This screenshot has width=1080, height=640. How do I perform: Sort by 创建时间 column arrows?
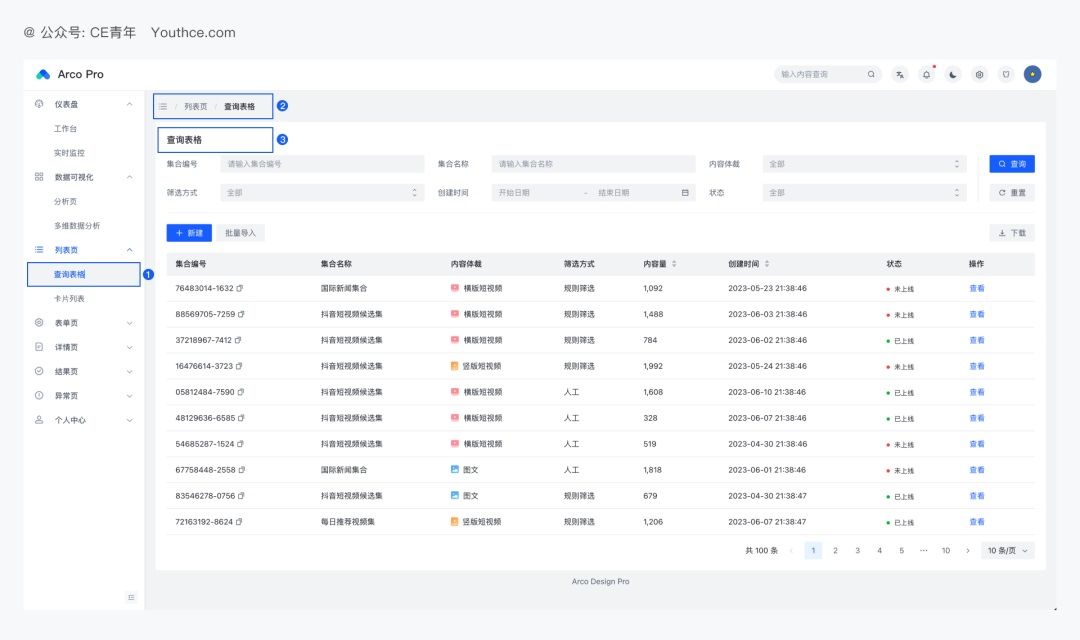click(767, 264)
